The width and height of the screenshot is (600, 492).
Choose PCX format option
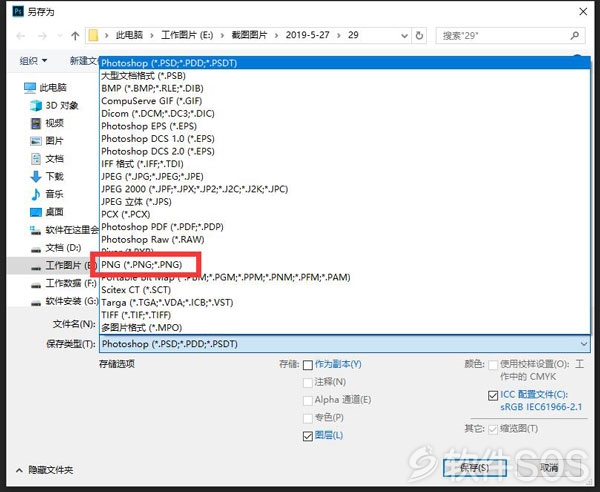pos(345,214)
